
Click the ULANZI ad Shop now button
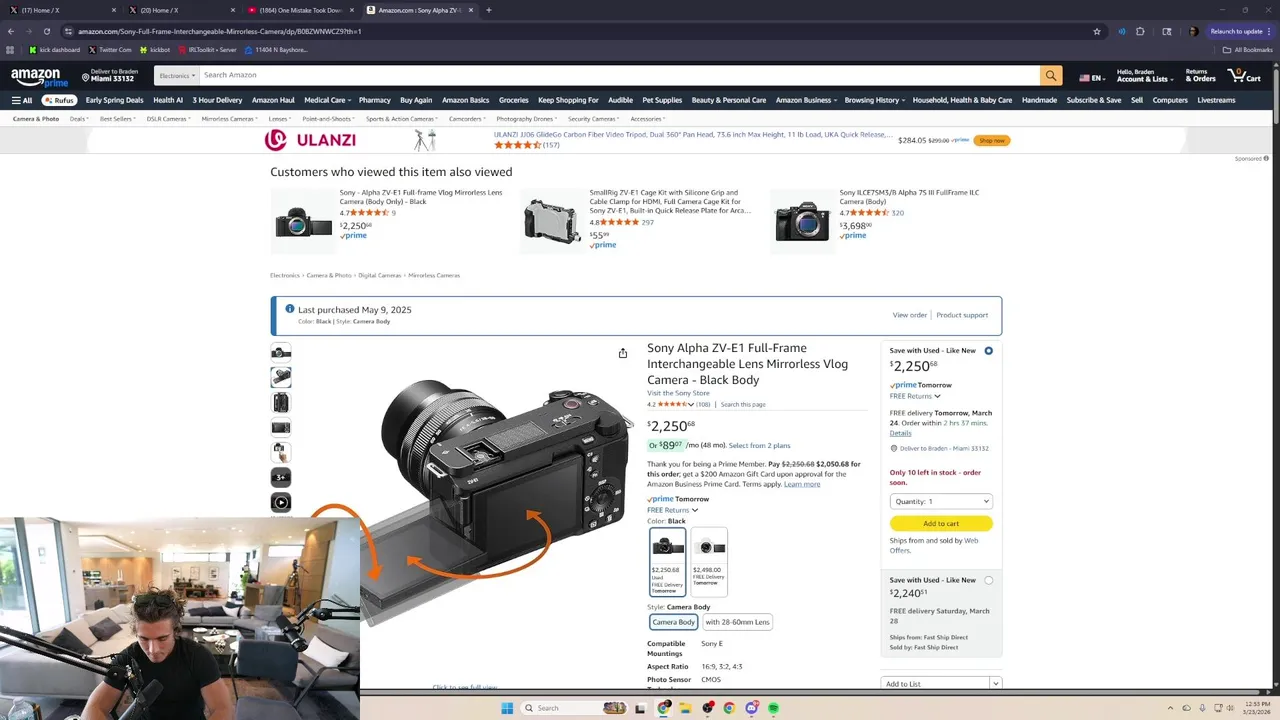tap(992, 140)
